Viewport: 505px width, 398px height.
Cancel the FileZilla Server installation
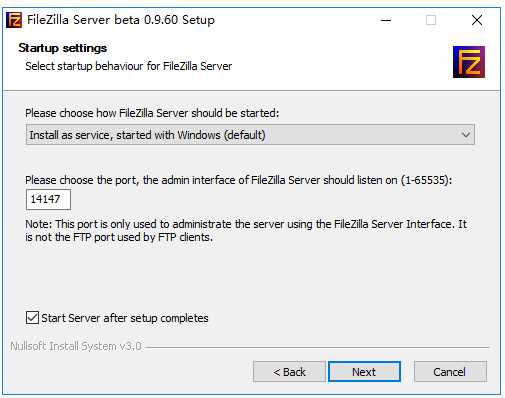point(450,372)
